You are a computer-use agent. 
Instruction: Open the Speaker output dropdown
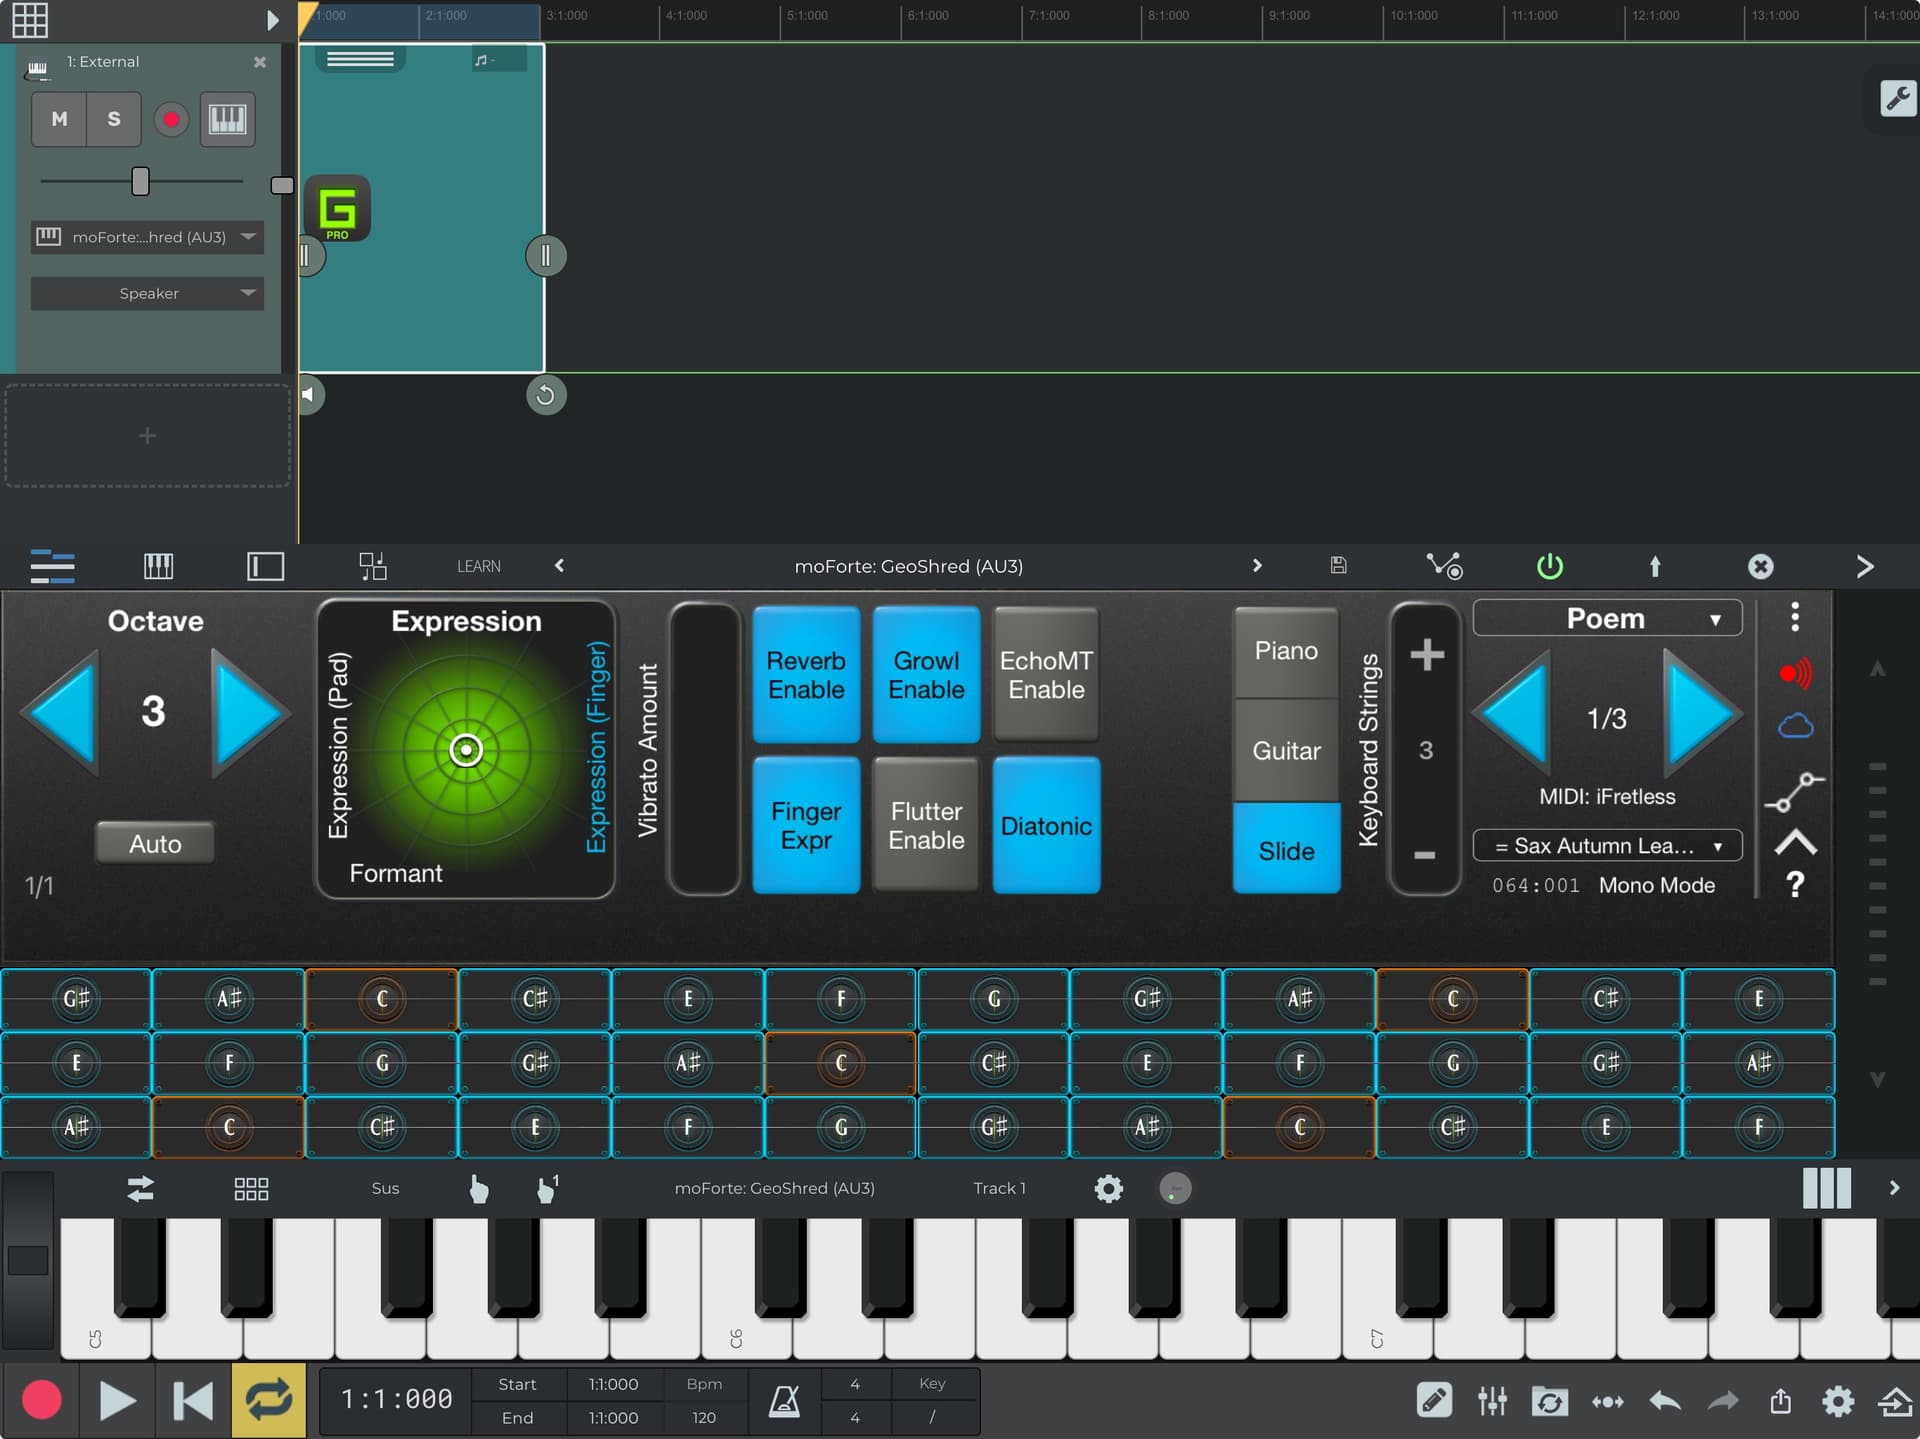(x=148, y=293)
